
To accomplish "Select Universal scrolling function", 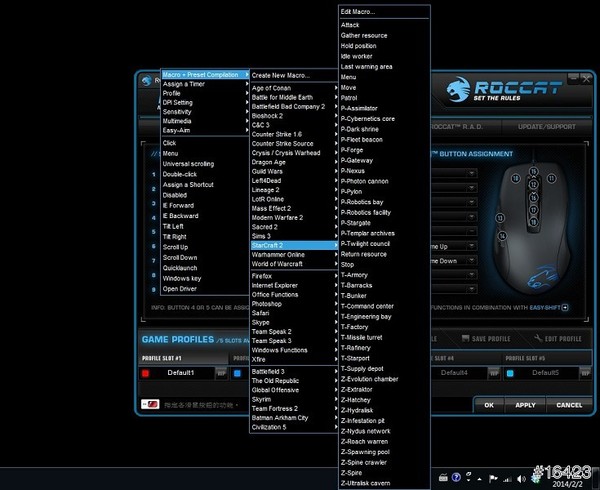I will click(x=205, y=164).
